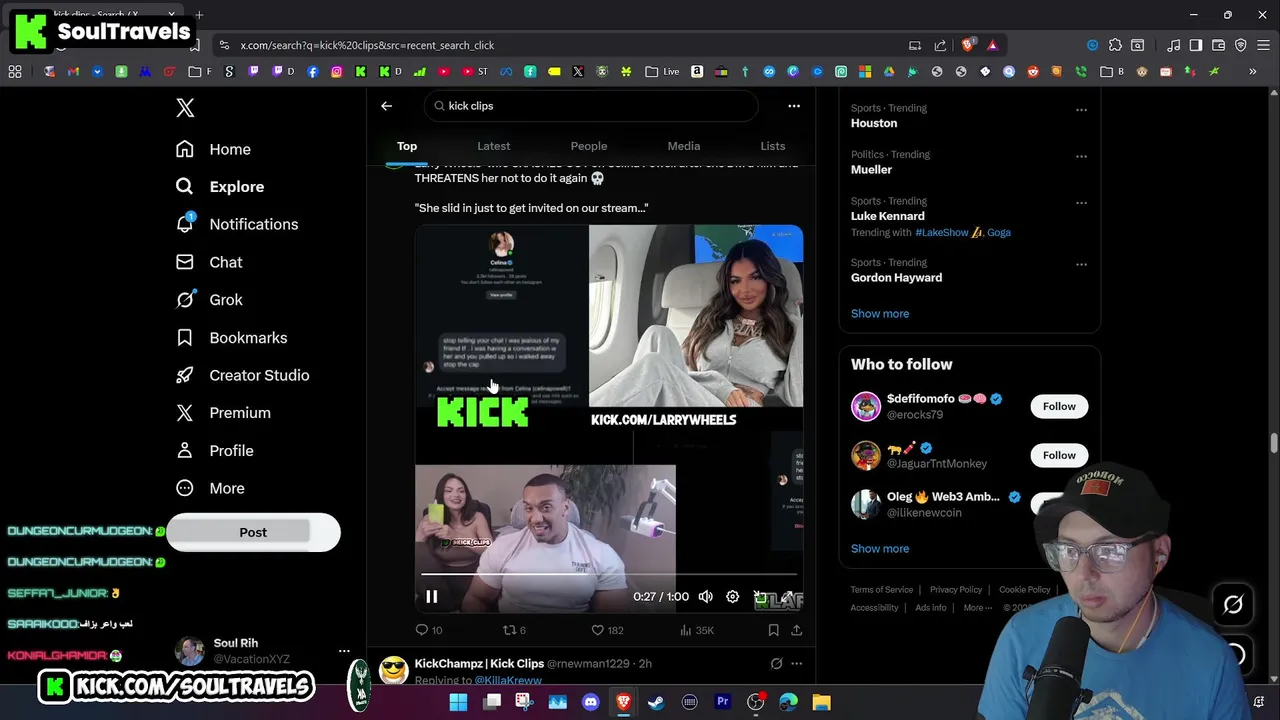1280x720 pixels.
Task: Open Facebook bookmark in bookmarks bar
Action: 313,71
